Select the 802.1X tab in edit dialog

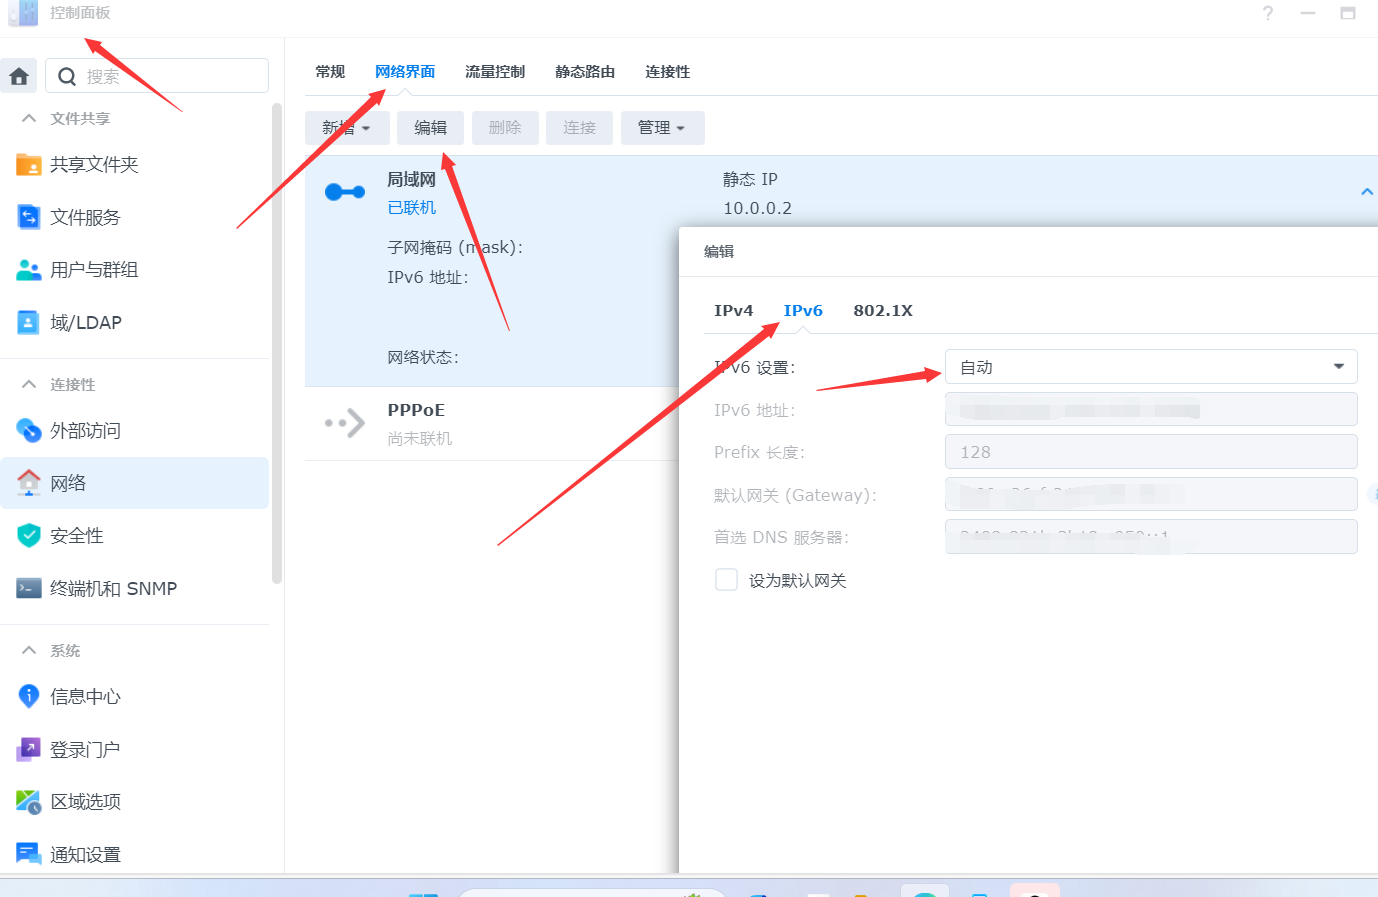tap(883, 311)
